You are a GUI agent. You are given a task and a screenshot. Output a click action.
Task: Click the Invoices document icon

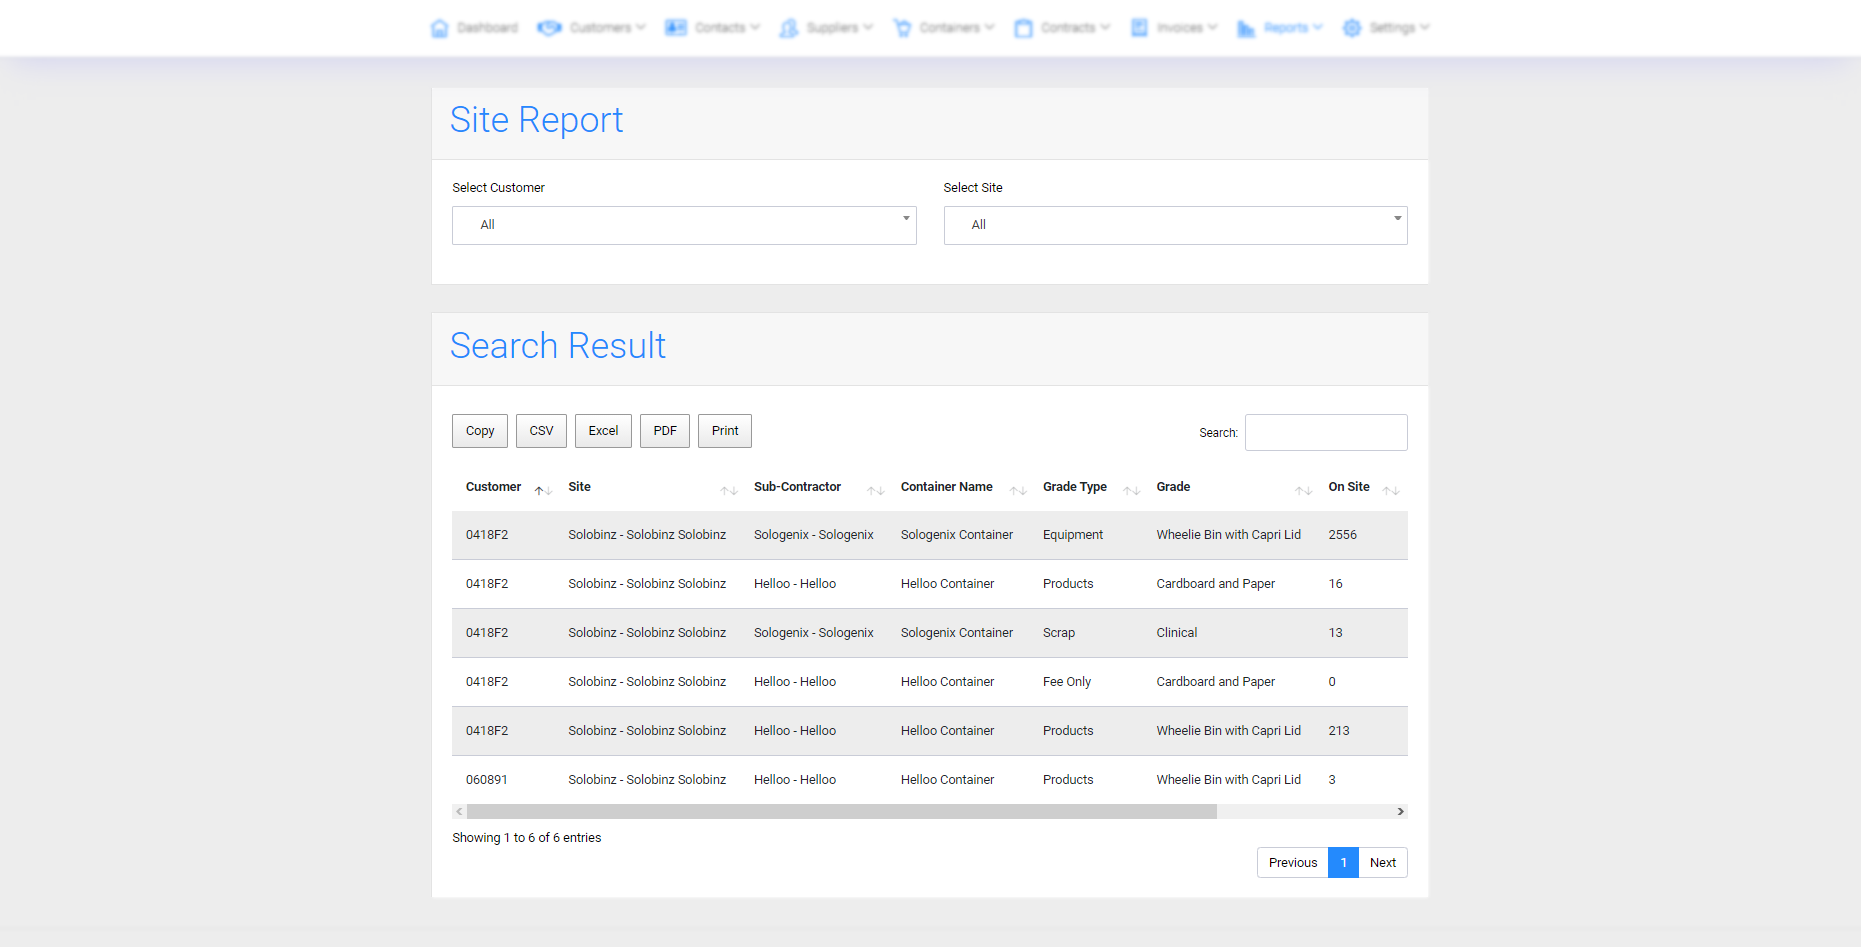point(1139,28)
